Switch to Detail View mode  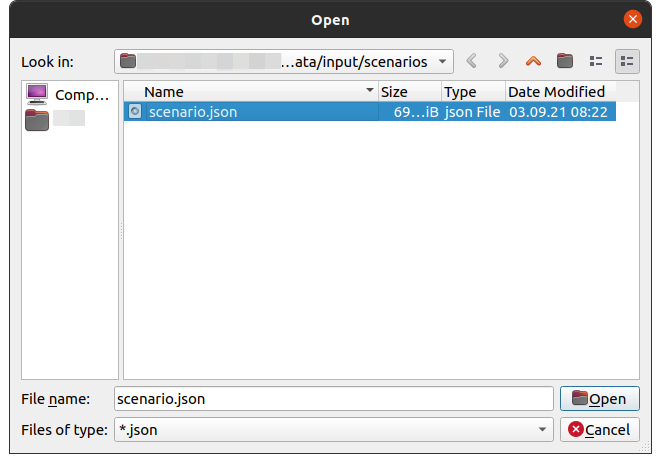coord(627,61)
